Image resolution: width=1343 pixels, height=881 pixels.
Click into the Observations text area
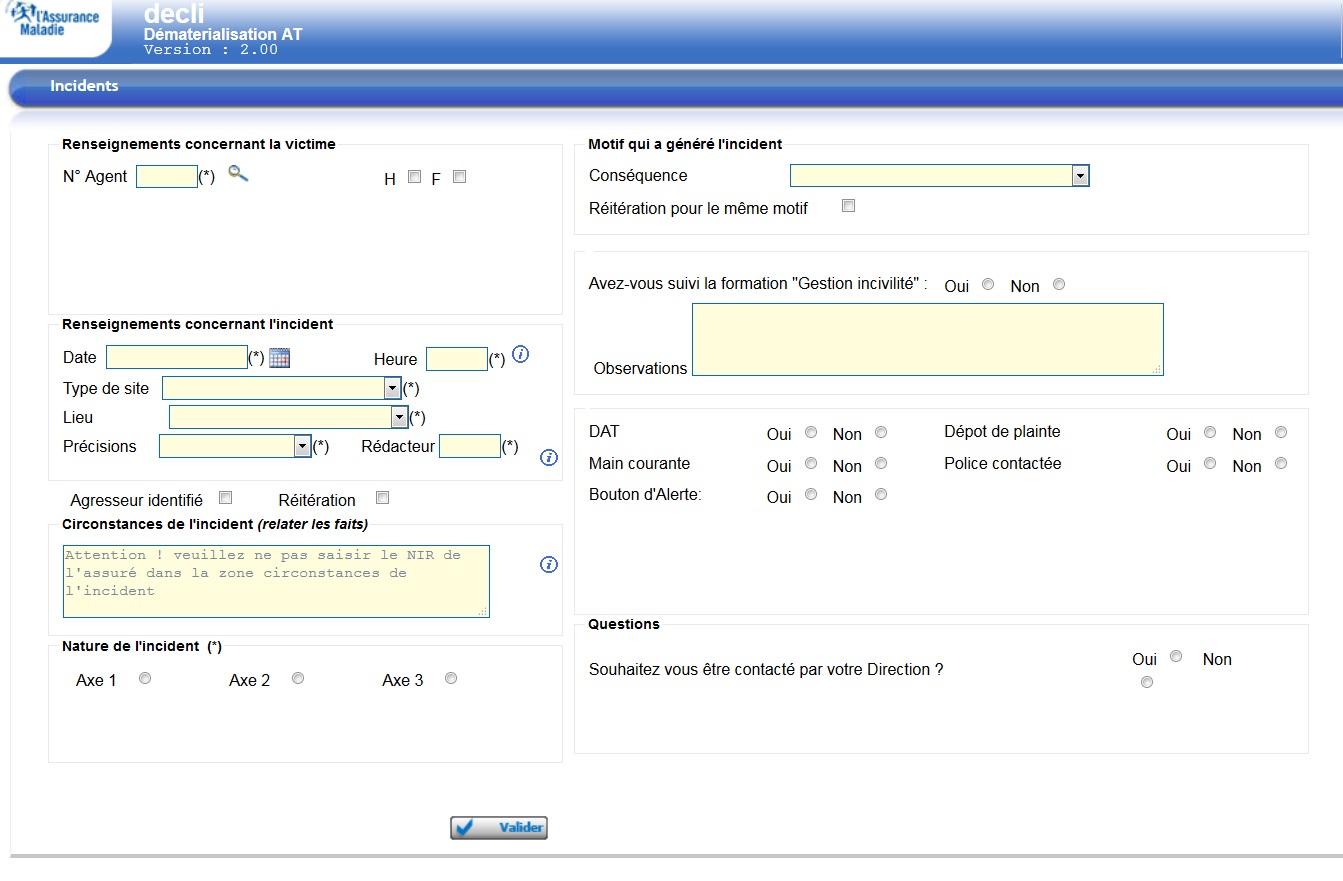coord(927,340)
